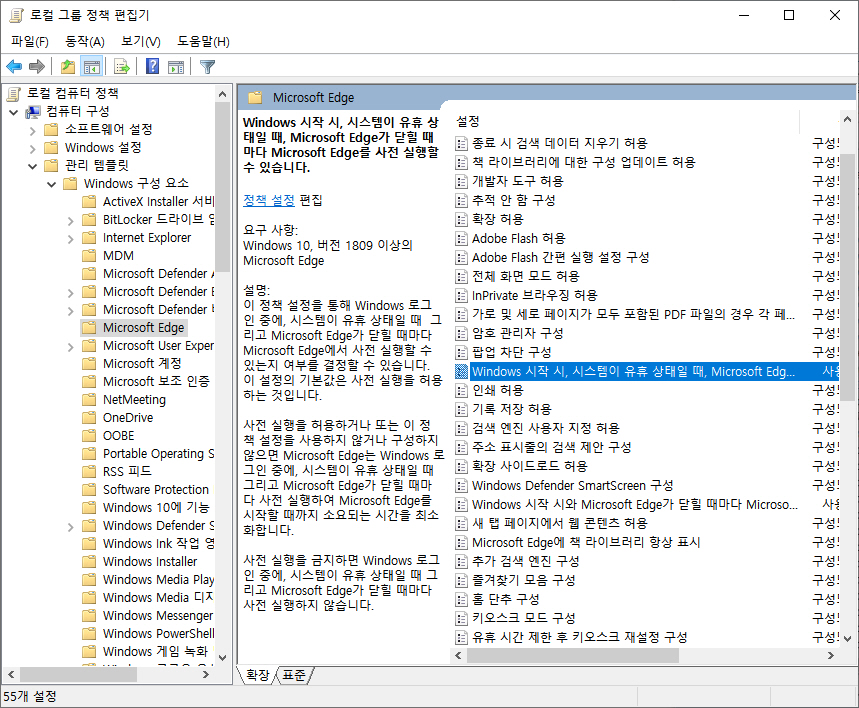Toggle the show/hide action pane icon
This screenshot has width=859, height=708.
coord(176,67)
